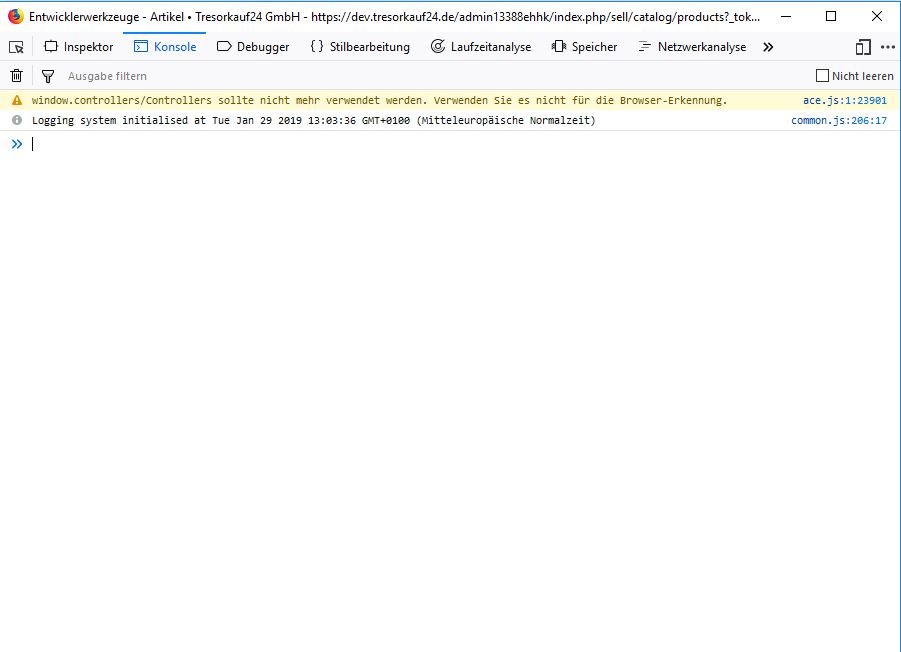Clear console output with trash icon

point(17,76)
